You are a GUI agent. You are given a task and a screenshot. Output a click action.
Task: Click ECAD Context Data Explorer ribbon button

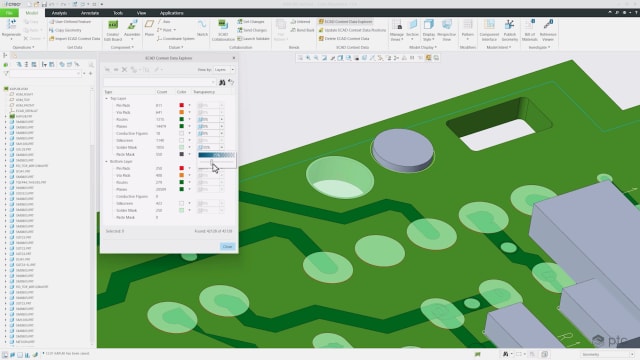[x=345, y=22]
